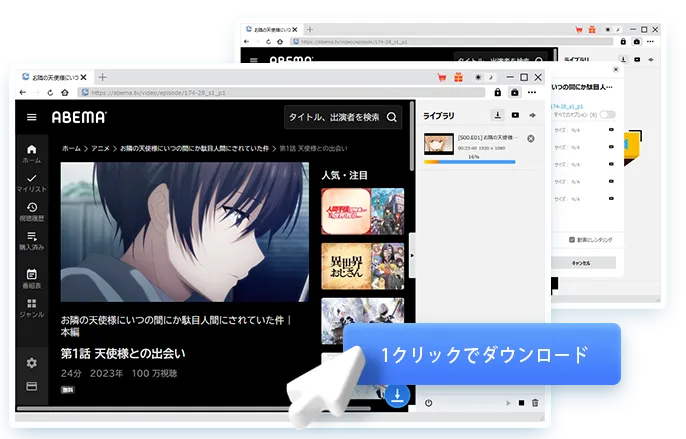Image resolution: width=686 pixels, height=439 pixels.
Task: Select the downloads tab icon in ライブラリ panel
Action: click(x=497, y=115)
